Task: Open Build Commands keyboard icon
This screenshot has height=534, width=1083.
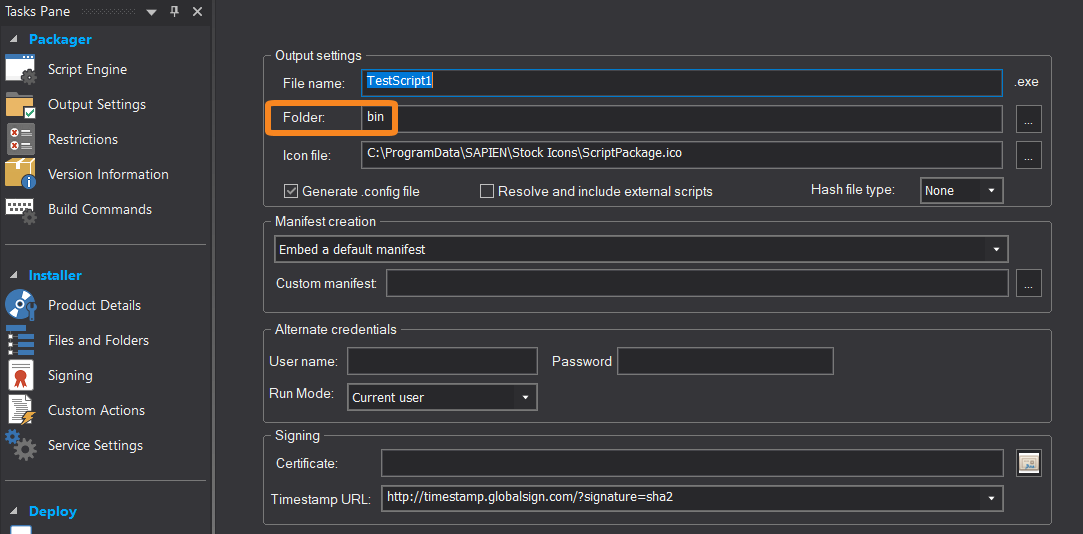Action: tap(21, 210)
